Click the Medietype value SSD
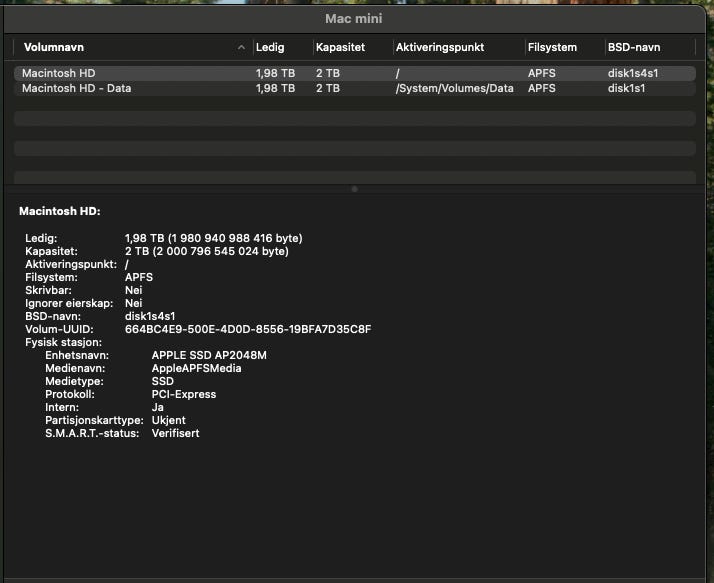 [x=163, y=382]
